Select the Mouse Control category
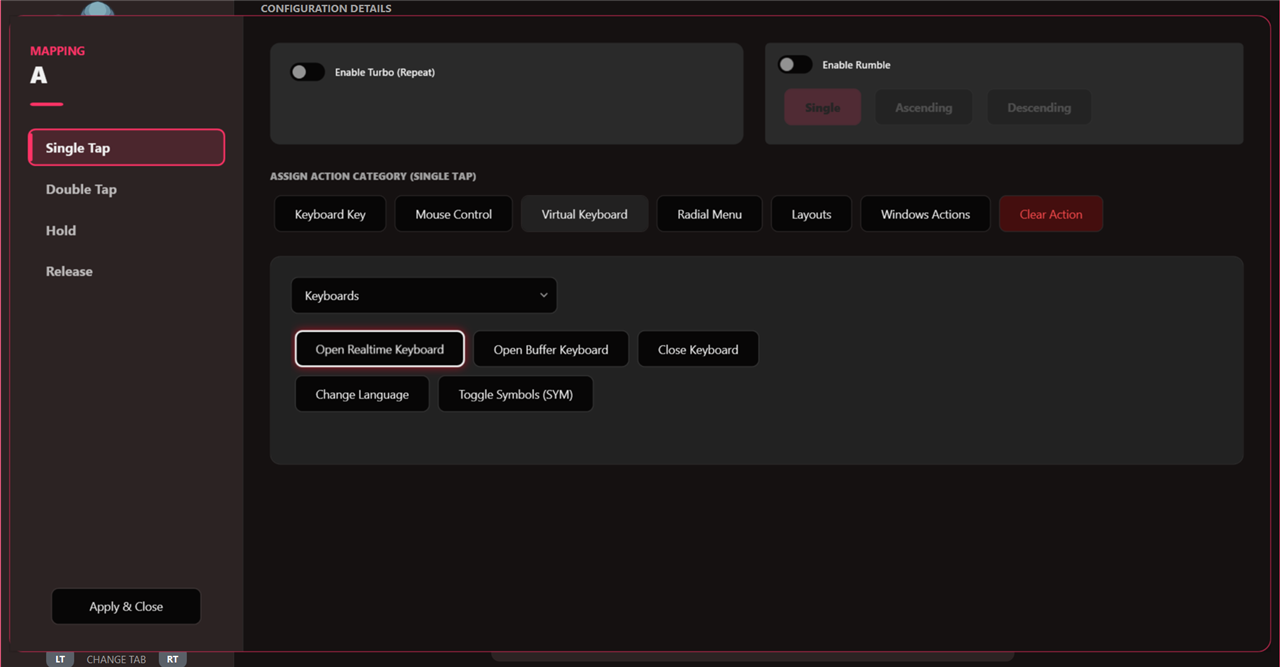The height and width of the screenshot is (667, 1280). coord(454,214)
